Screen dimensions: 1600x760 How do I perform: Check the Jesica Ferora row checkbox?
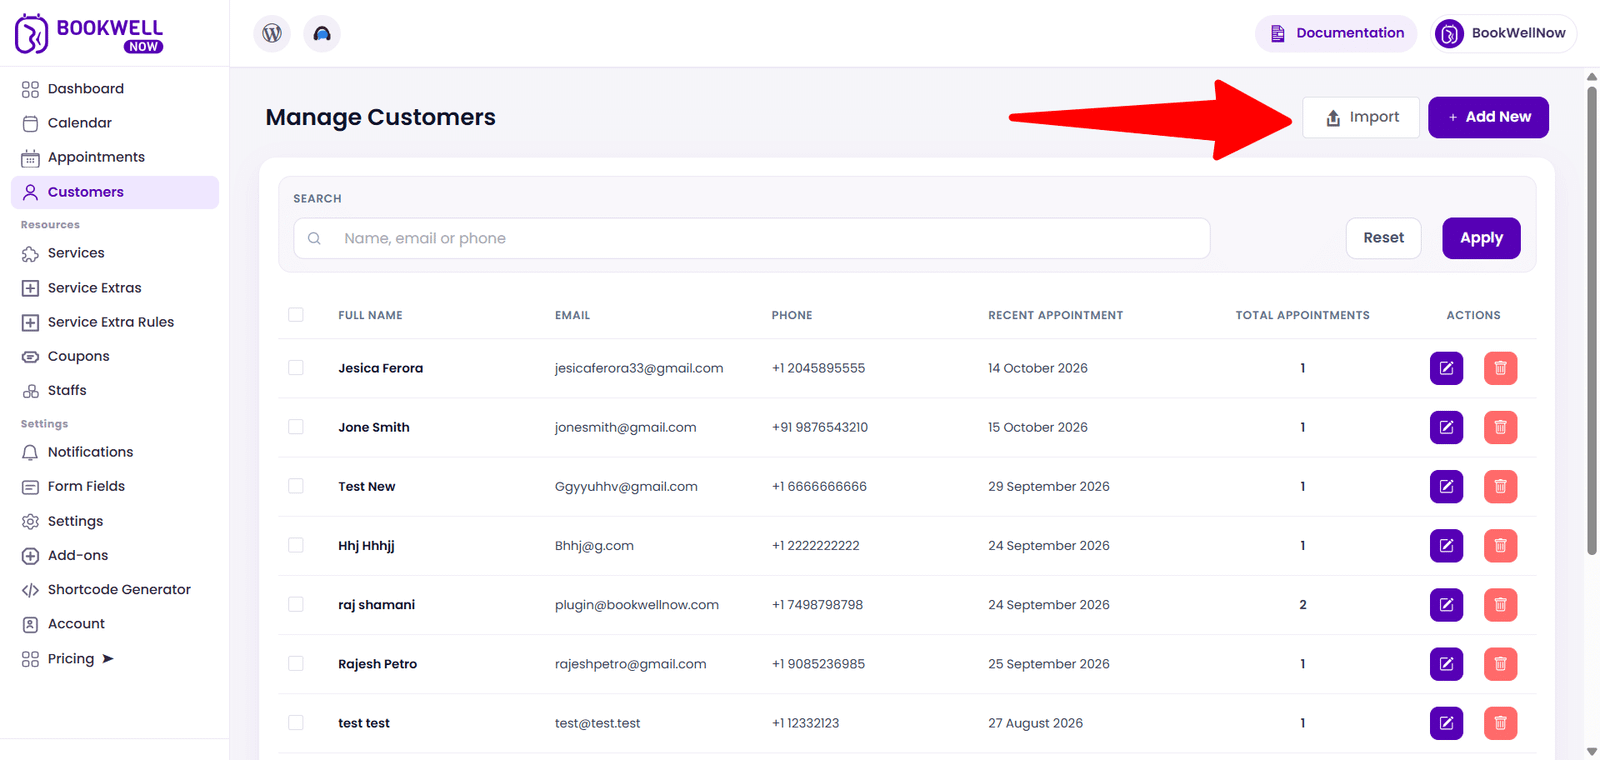click(x=296, y=367)
